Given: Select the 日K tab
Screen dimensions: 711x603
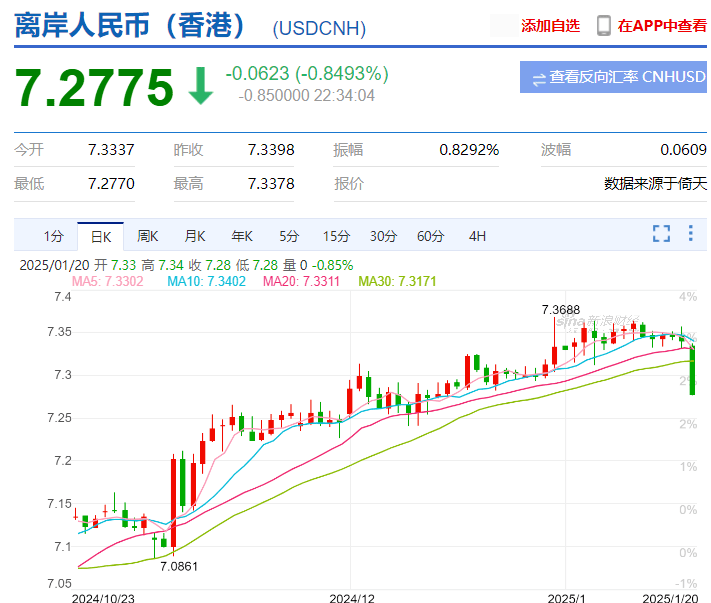Looking at the screenshot, I should [101, 236].
